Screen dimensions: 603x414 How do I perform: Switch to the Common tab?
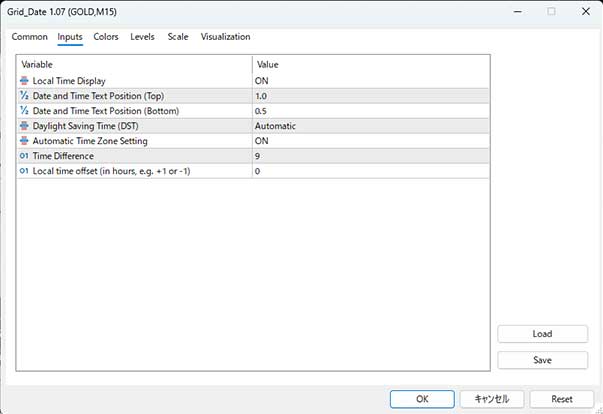30,37
